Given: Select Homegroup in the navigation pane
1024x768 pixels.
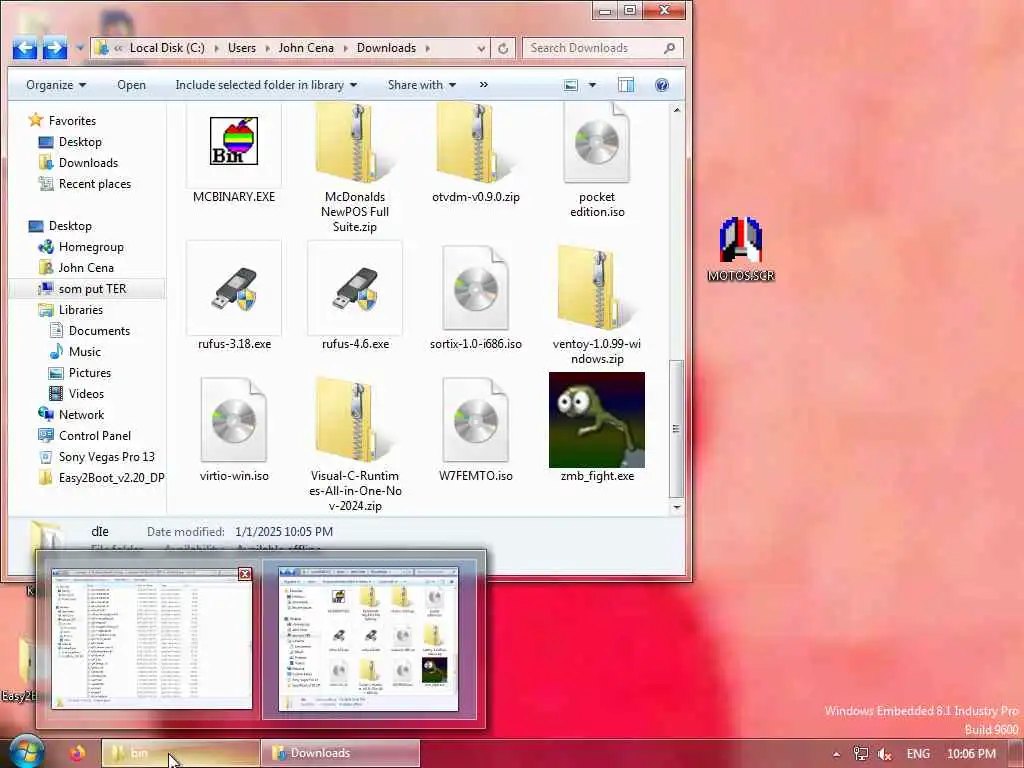Looking at the screenshot, I should [91, 247].
